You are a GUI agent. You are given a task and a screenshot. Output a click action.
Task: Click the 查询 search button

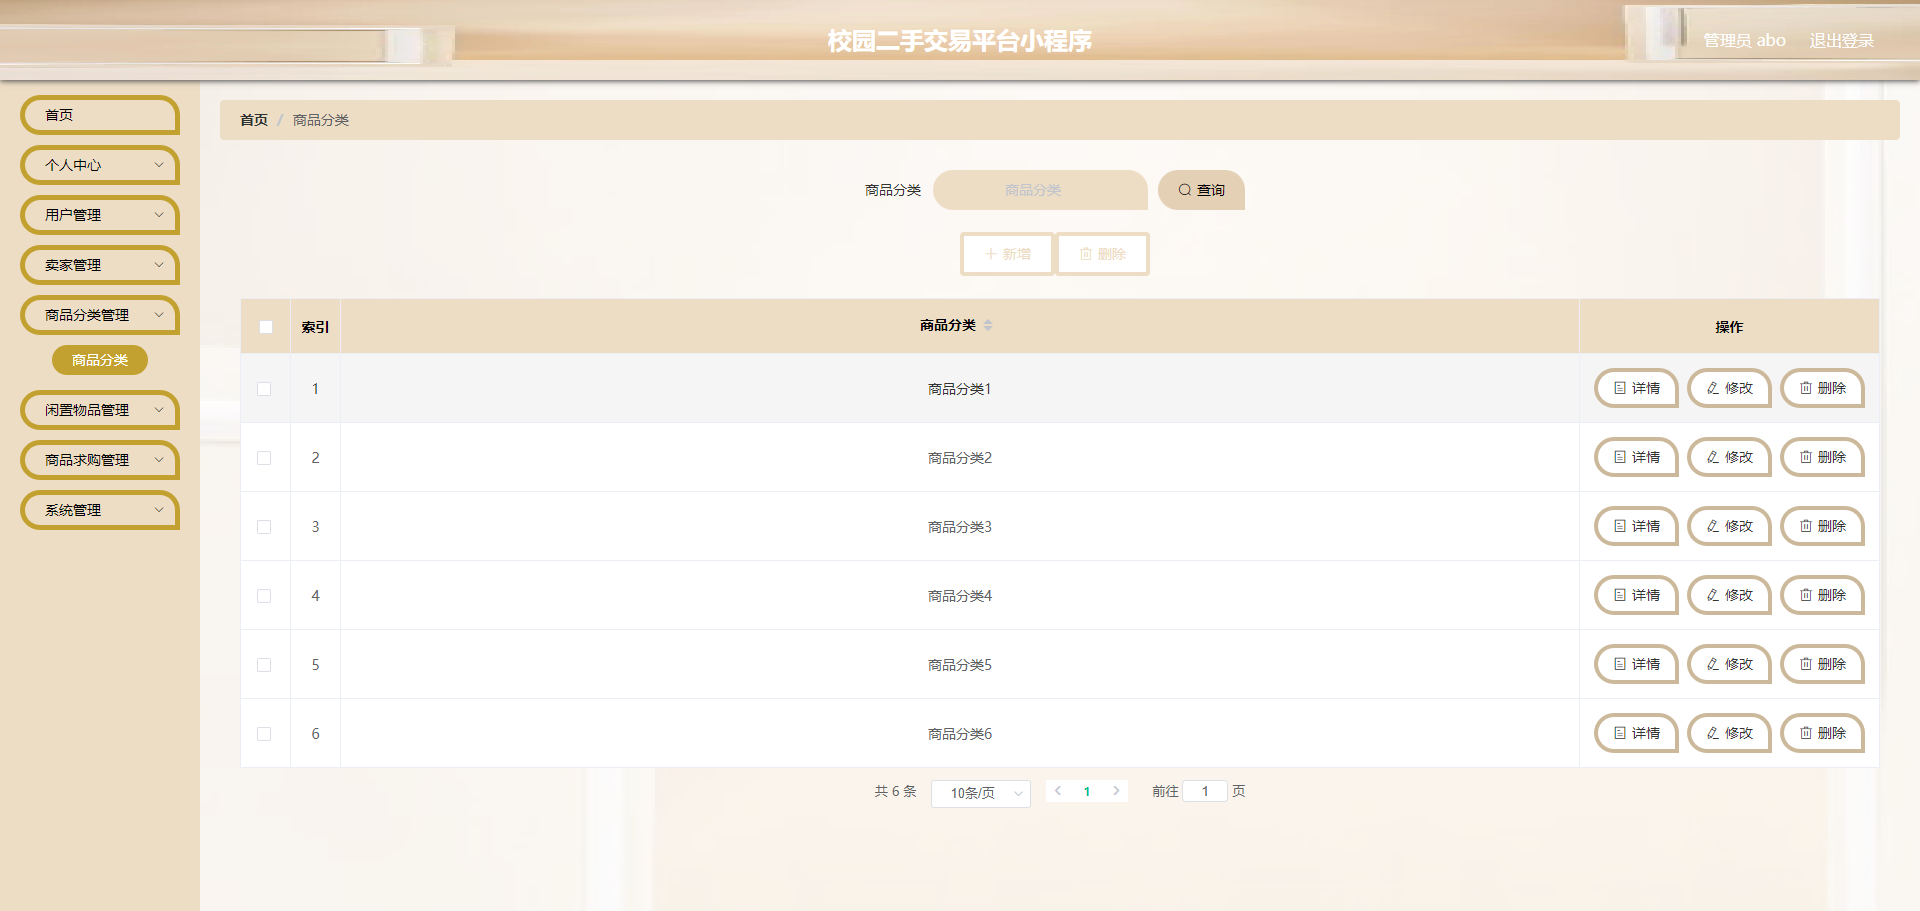click(1201, 190)
